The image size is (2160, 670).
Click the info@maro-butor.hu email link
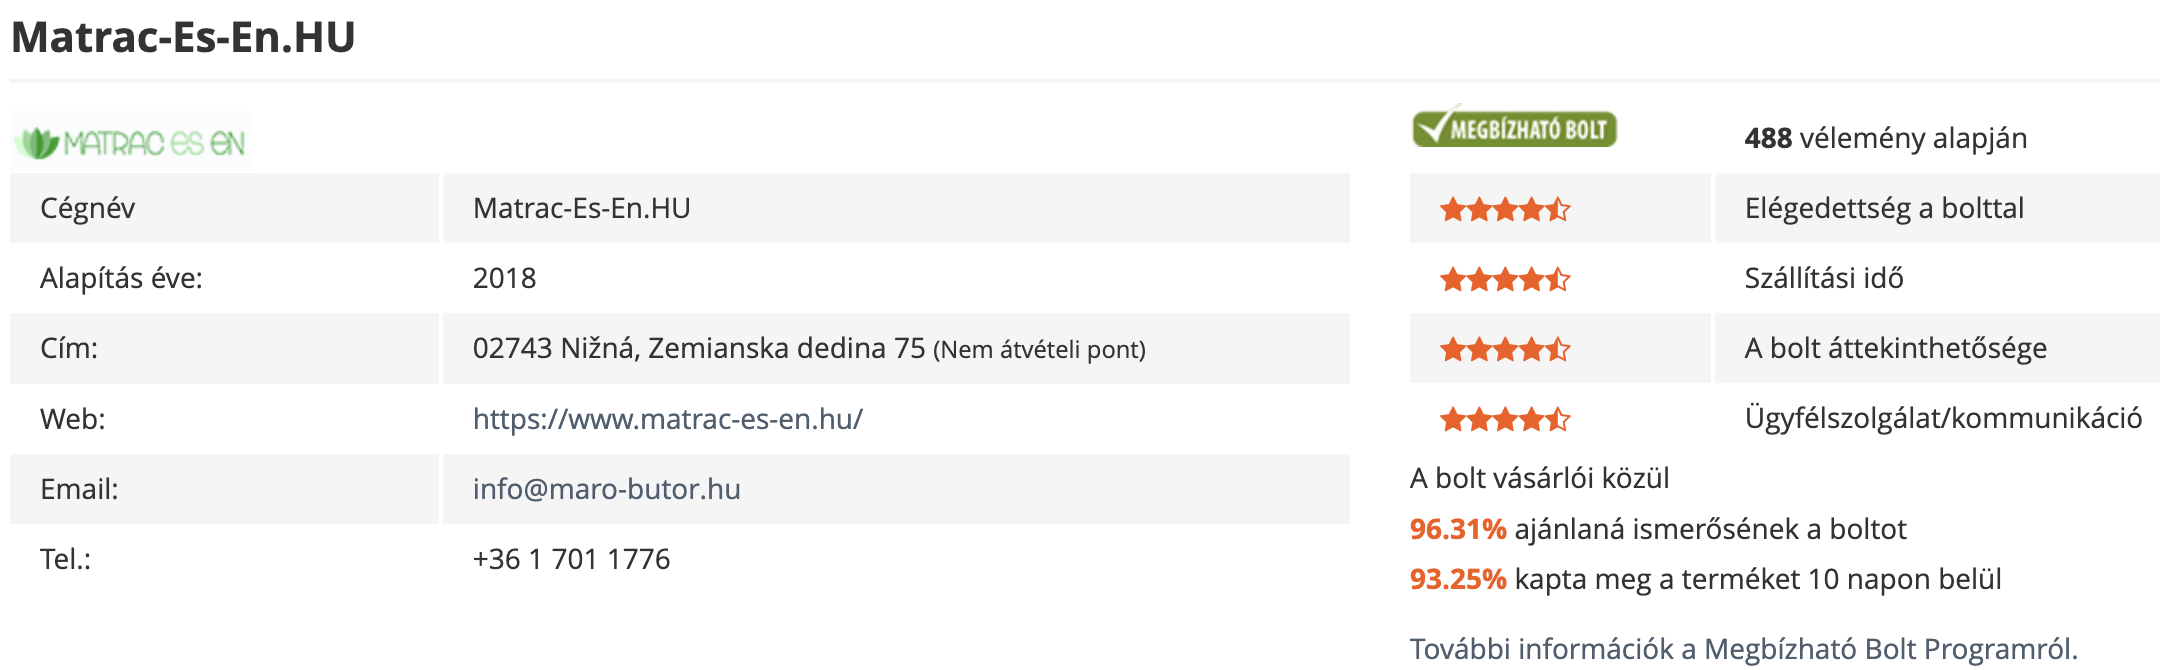tap(606, 489)
